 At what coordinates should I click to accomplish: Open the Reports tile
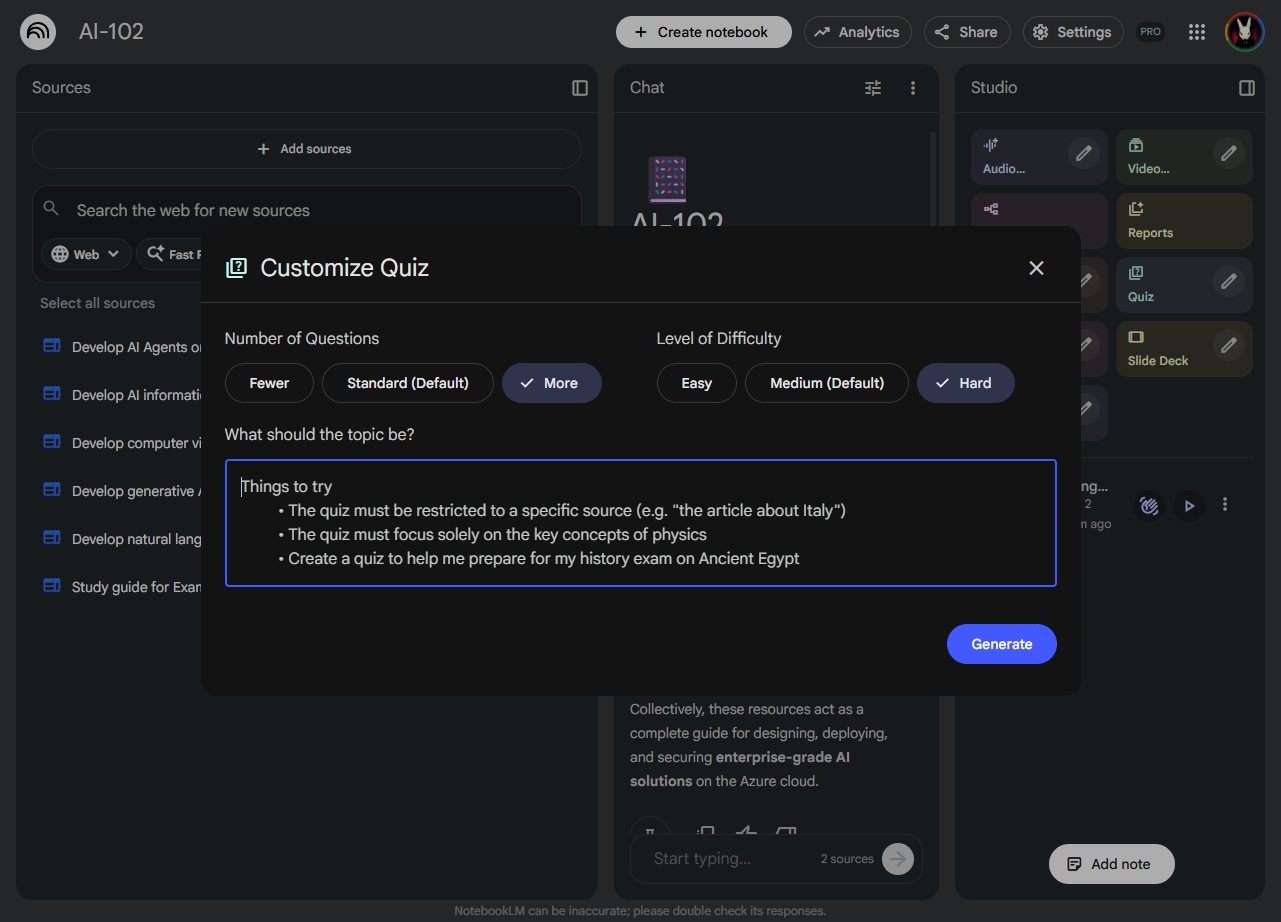[1184, 221]
